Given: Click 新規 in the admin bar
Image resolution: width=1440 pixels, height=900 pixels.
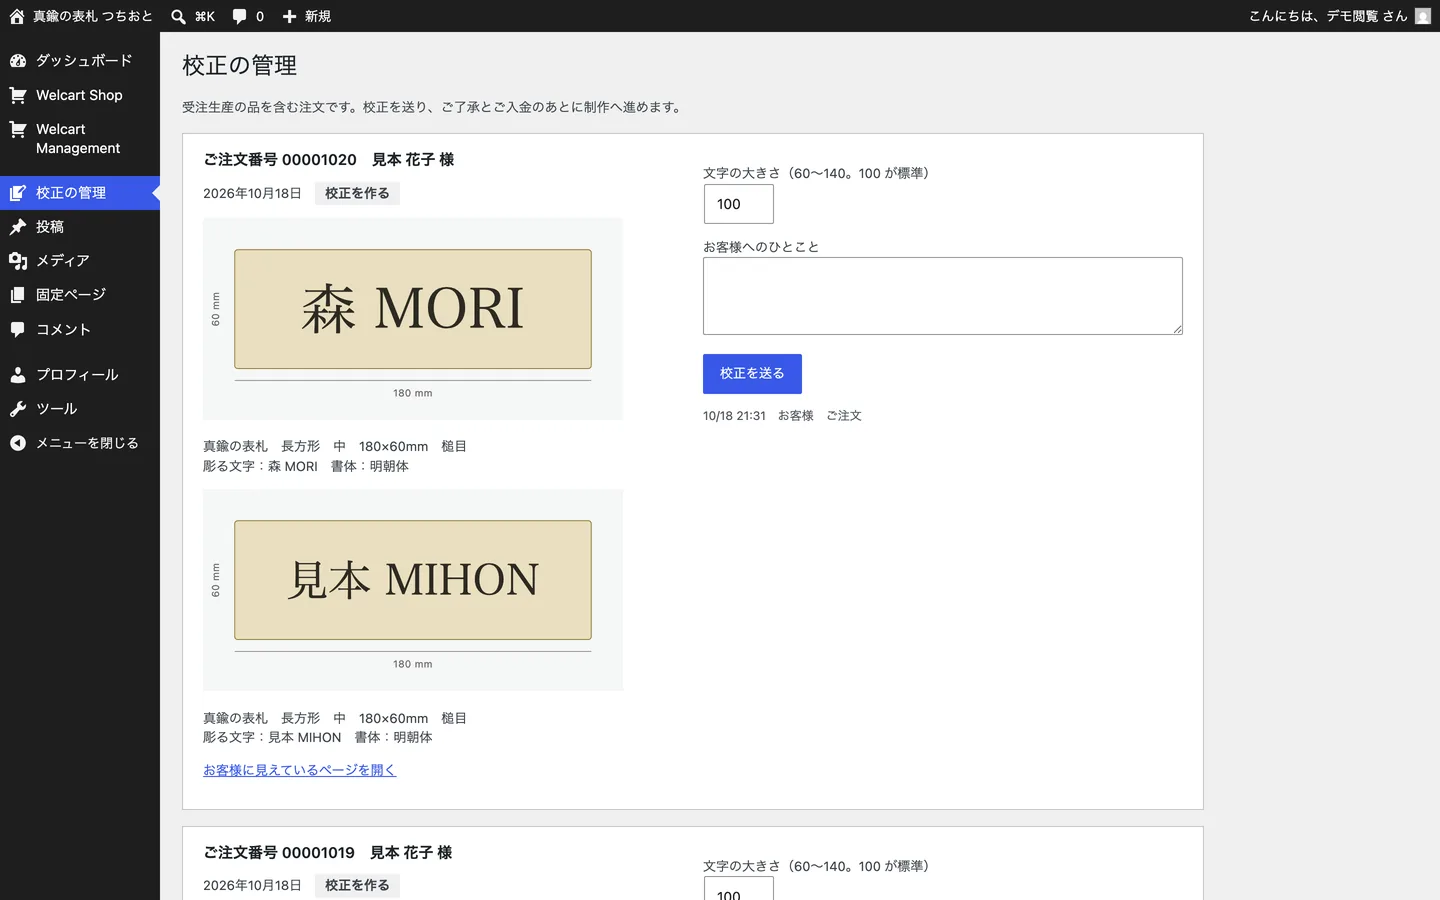Looking at the screenshot, I should pos(318,16).
